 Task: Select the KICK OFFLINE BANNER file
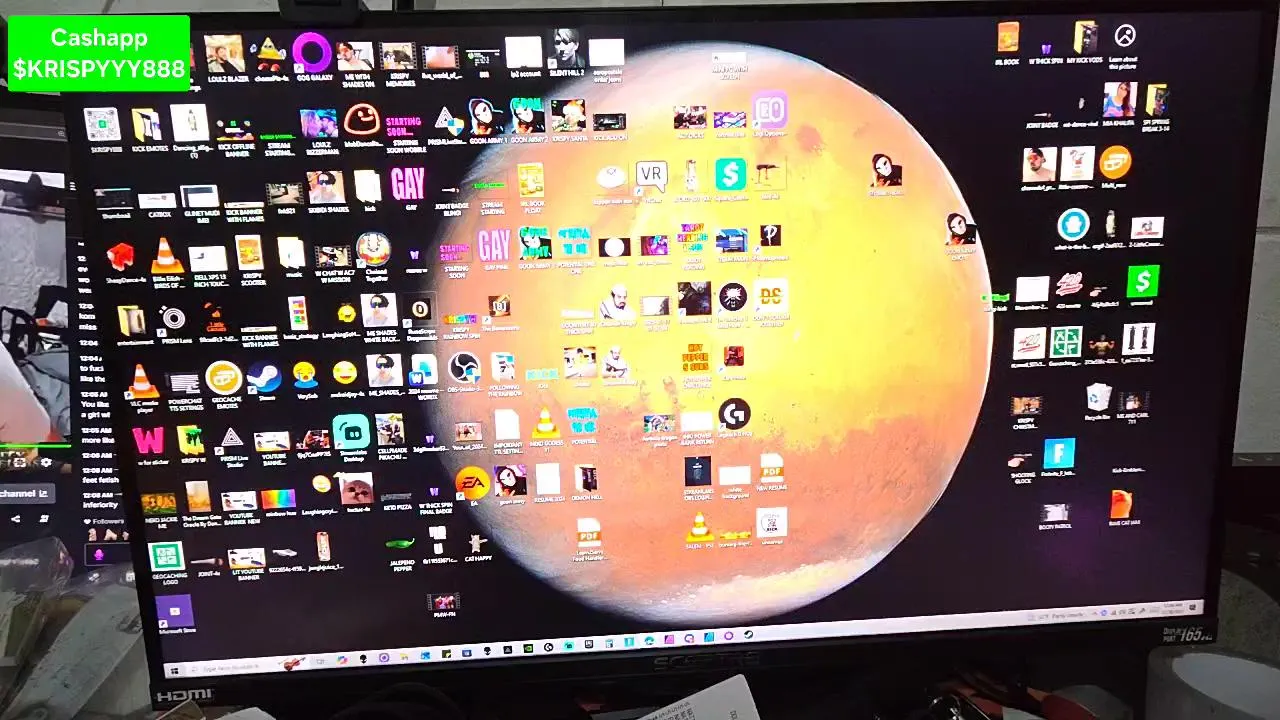tap(236, 139)
